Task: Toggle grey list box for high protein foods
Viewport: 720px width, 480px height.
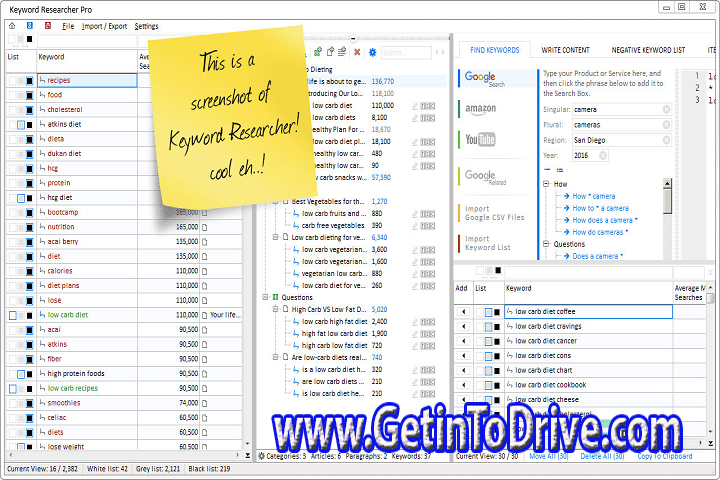Action: pyautogui.click(x=21, y=374)
